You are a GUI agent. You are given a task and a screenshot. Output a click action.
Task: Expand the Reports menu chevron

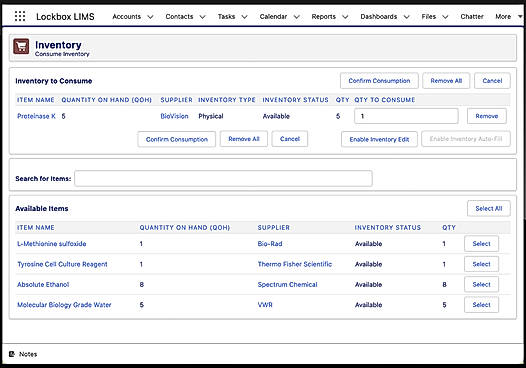[x=345, y=17]
